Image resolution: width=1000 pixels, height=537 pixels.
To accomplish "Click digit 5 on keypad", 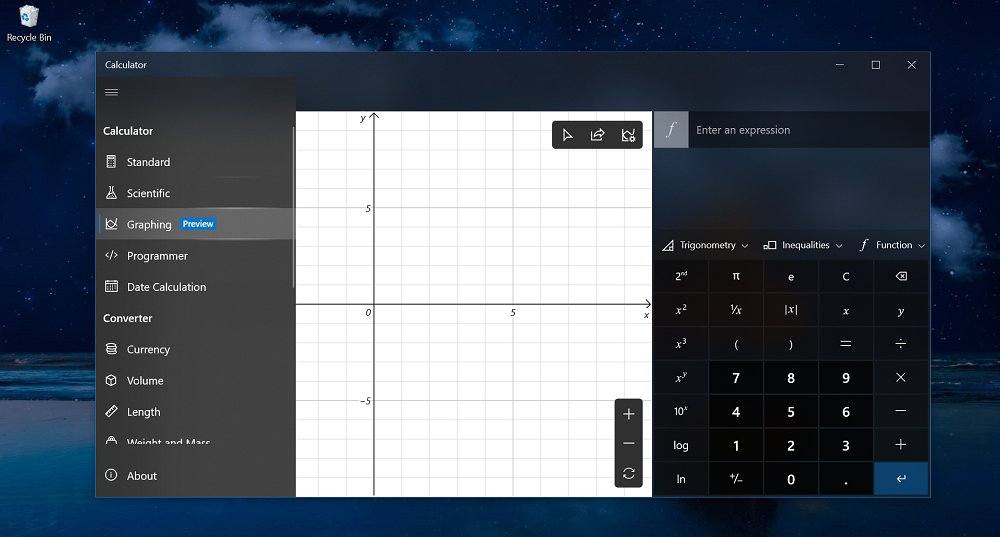I will (x=791, y=411).
